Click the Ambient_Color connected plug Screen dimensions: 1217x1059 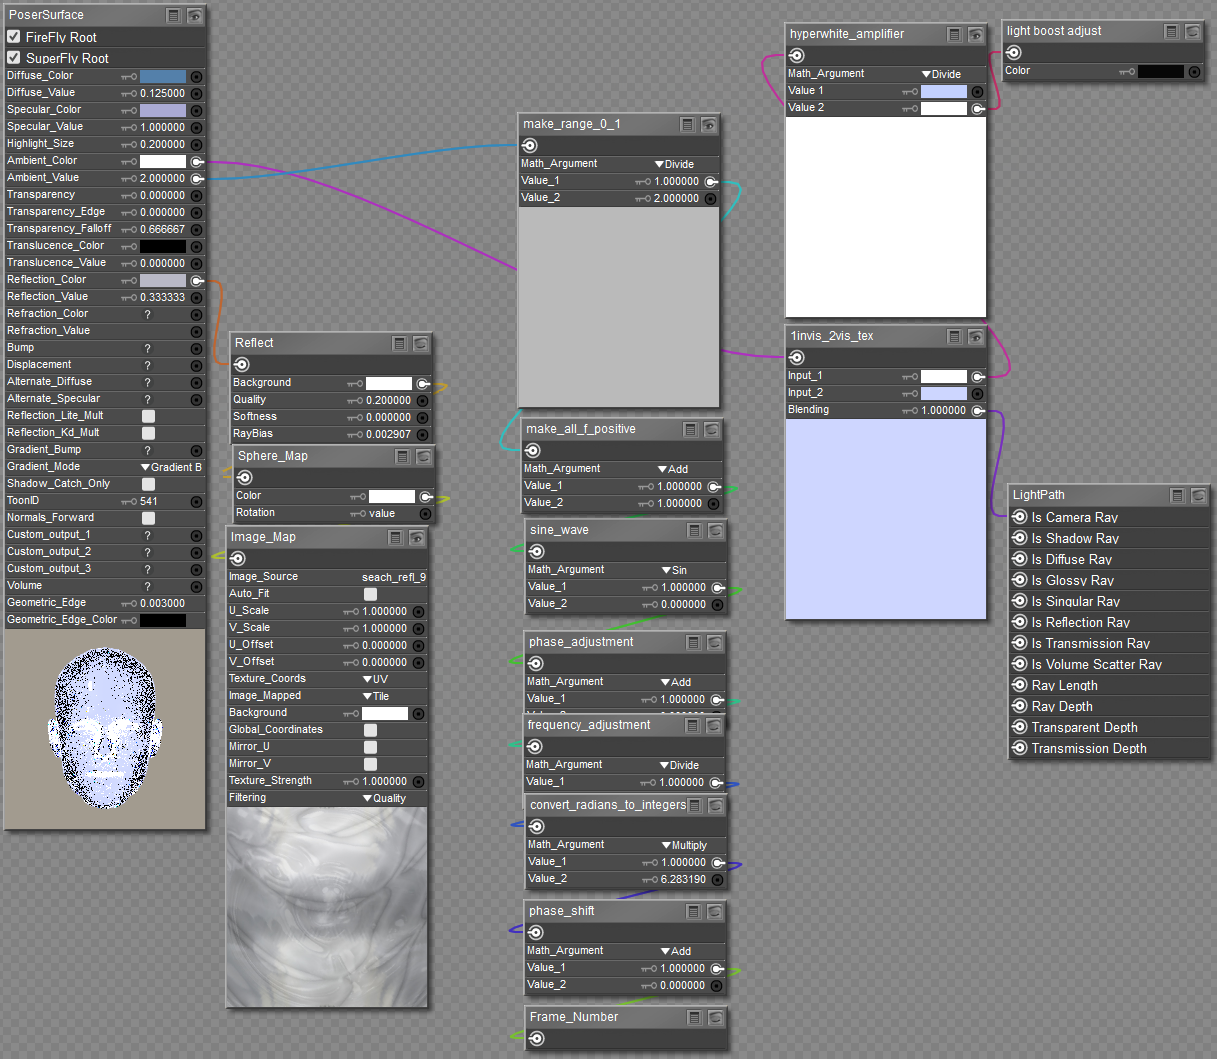pyautogui.click(x=197, y=161)
